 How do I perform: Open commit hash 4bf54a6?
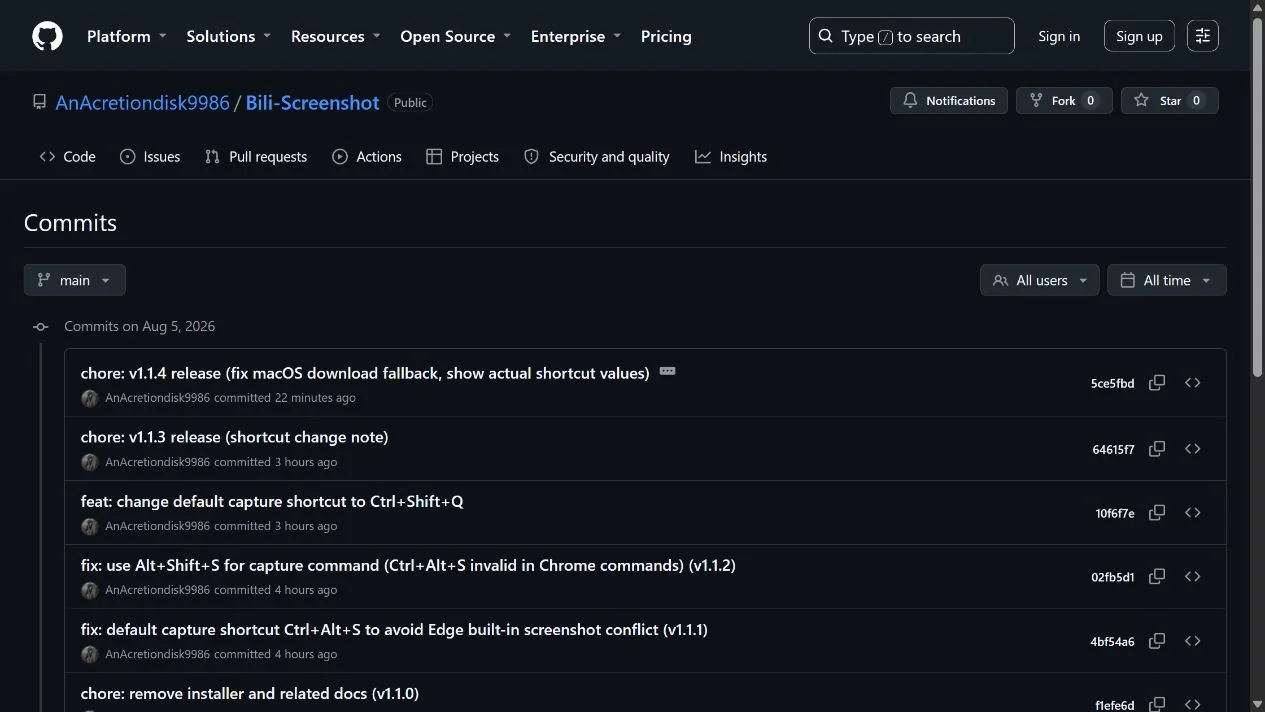(1112, 642)
